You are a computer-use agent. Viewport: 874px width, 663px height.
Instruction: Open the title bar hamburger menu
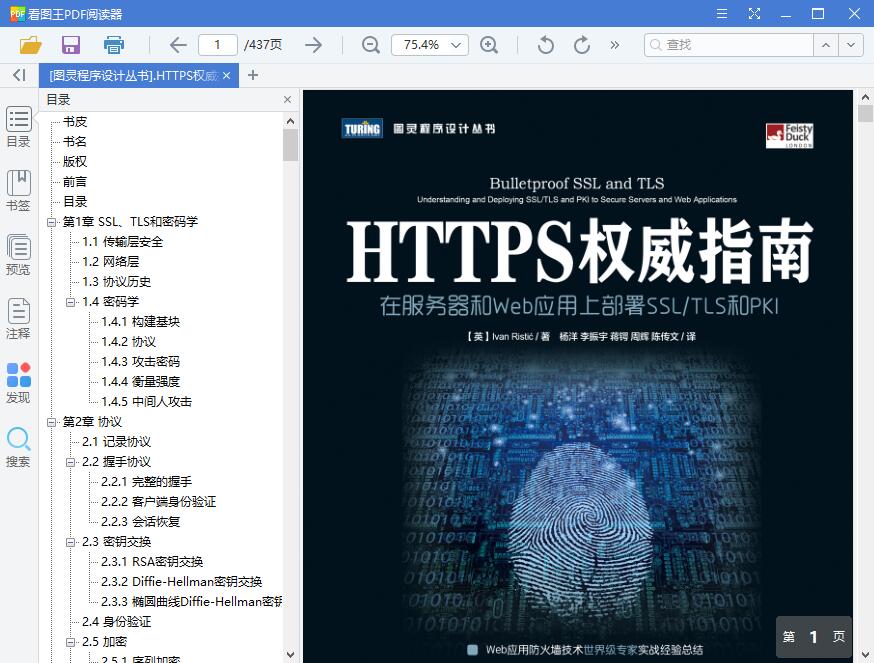722,13
